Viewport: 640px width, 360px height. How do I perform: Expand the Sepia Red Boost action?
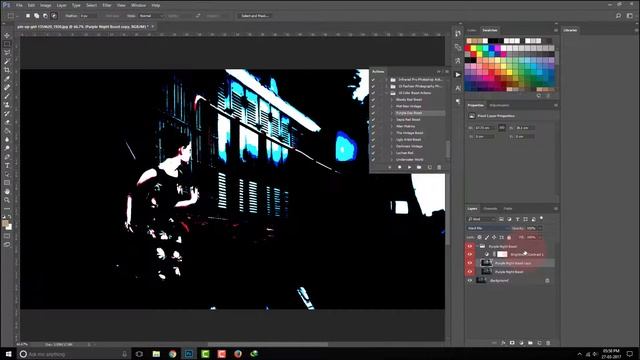coord(392,120)
